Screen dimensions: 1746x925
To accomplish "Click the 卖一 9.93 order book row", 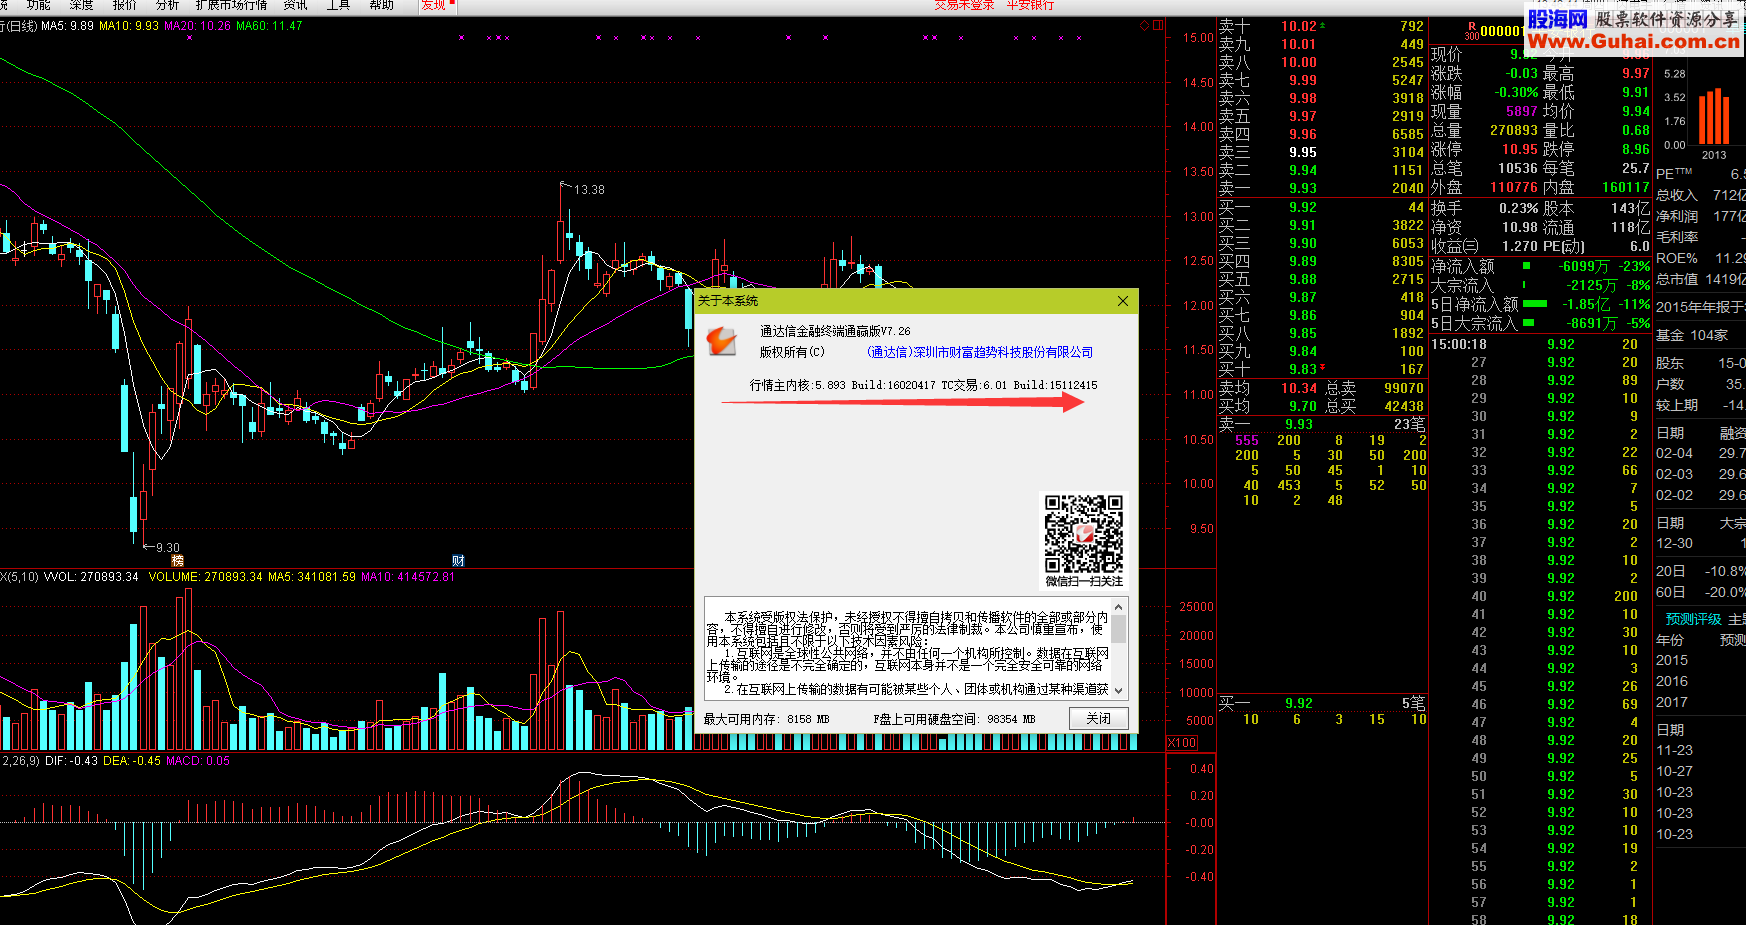I will point(1321,189).
